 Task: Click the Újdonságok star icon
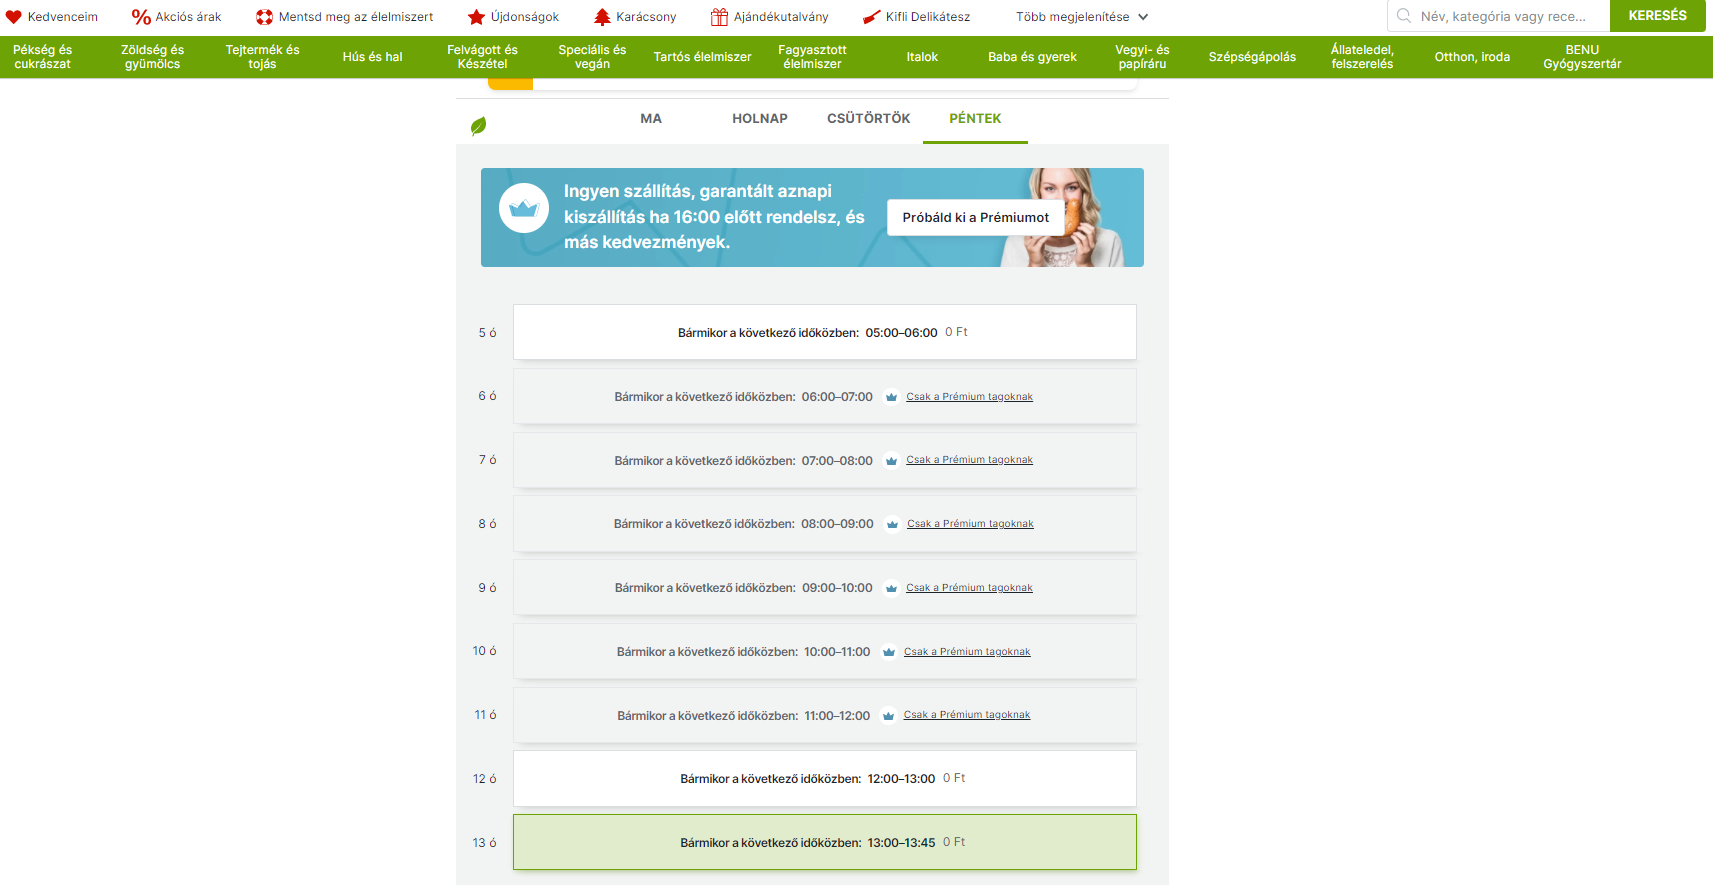(x=477, y=17)
